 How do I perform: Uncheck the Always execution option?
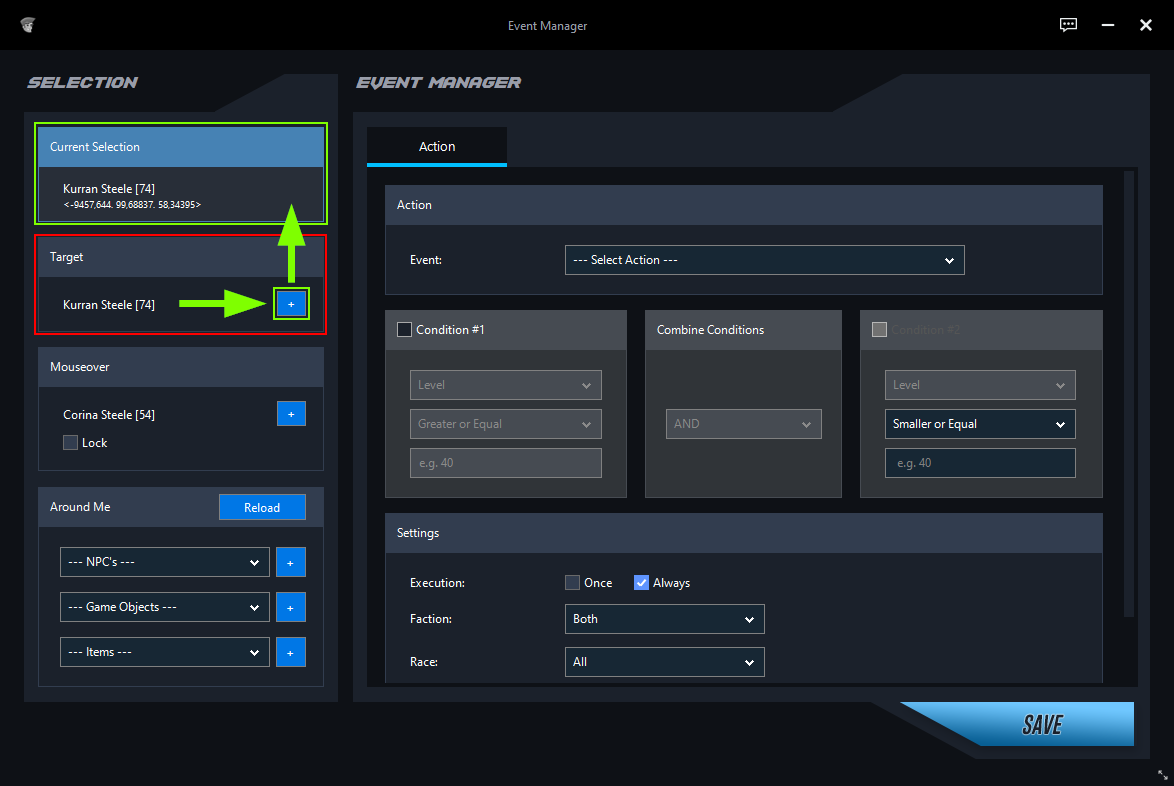642,583
